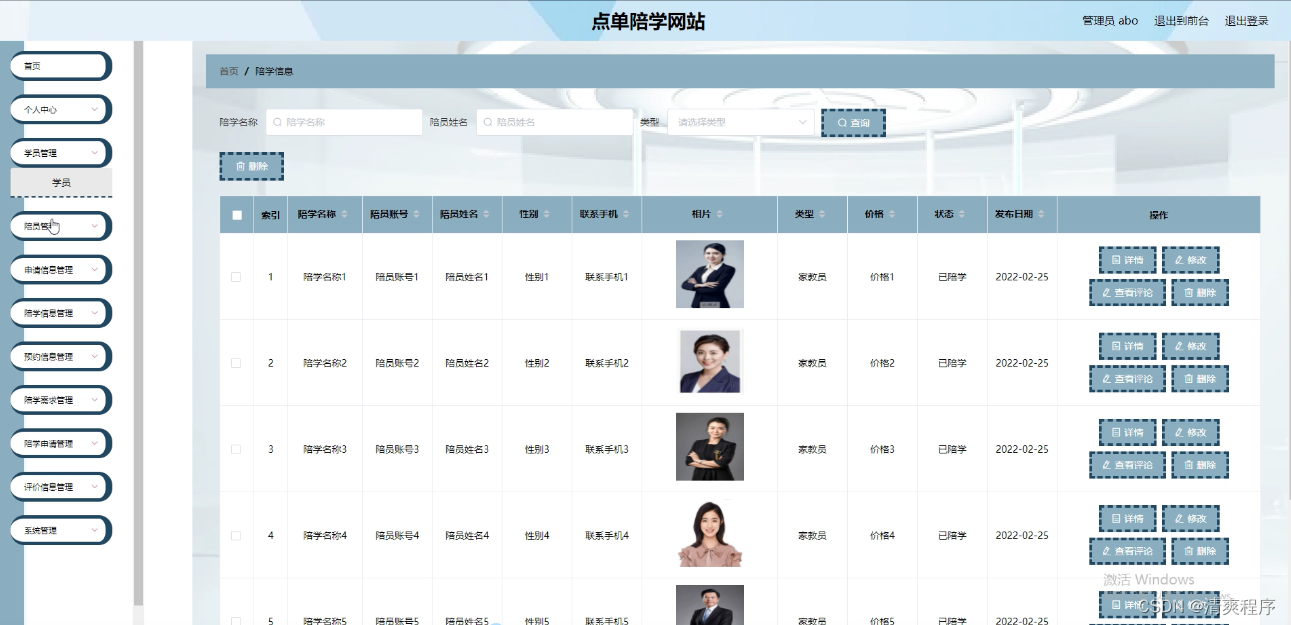Sort table by 状态 column arrows
This screenshot has height=625, width=1291.
963,215
